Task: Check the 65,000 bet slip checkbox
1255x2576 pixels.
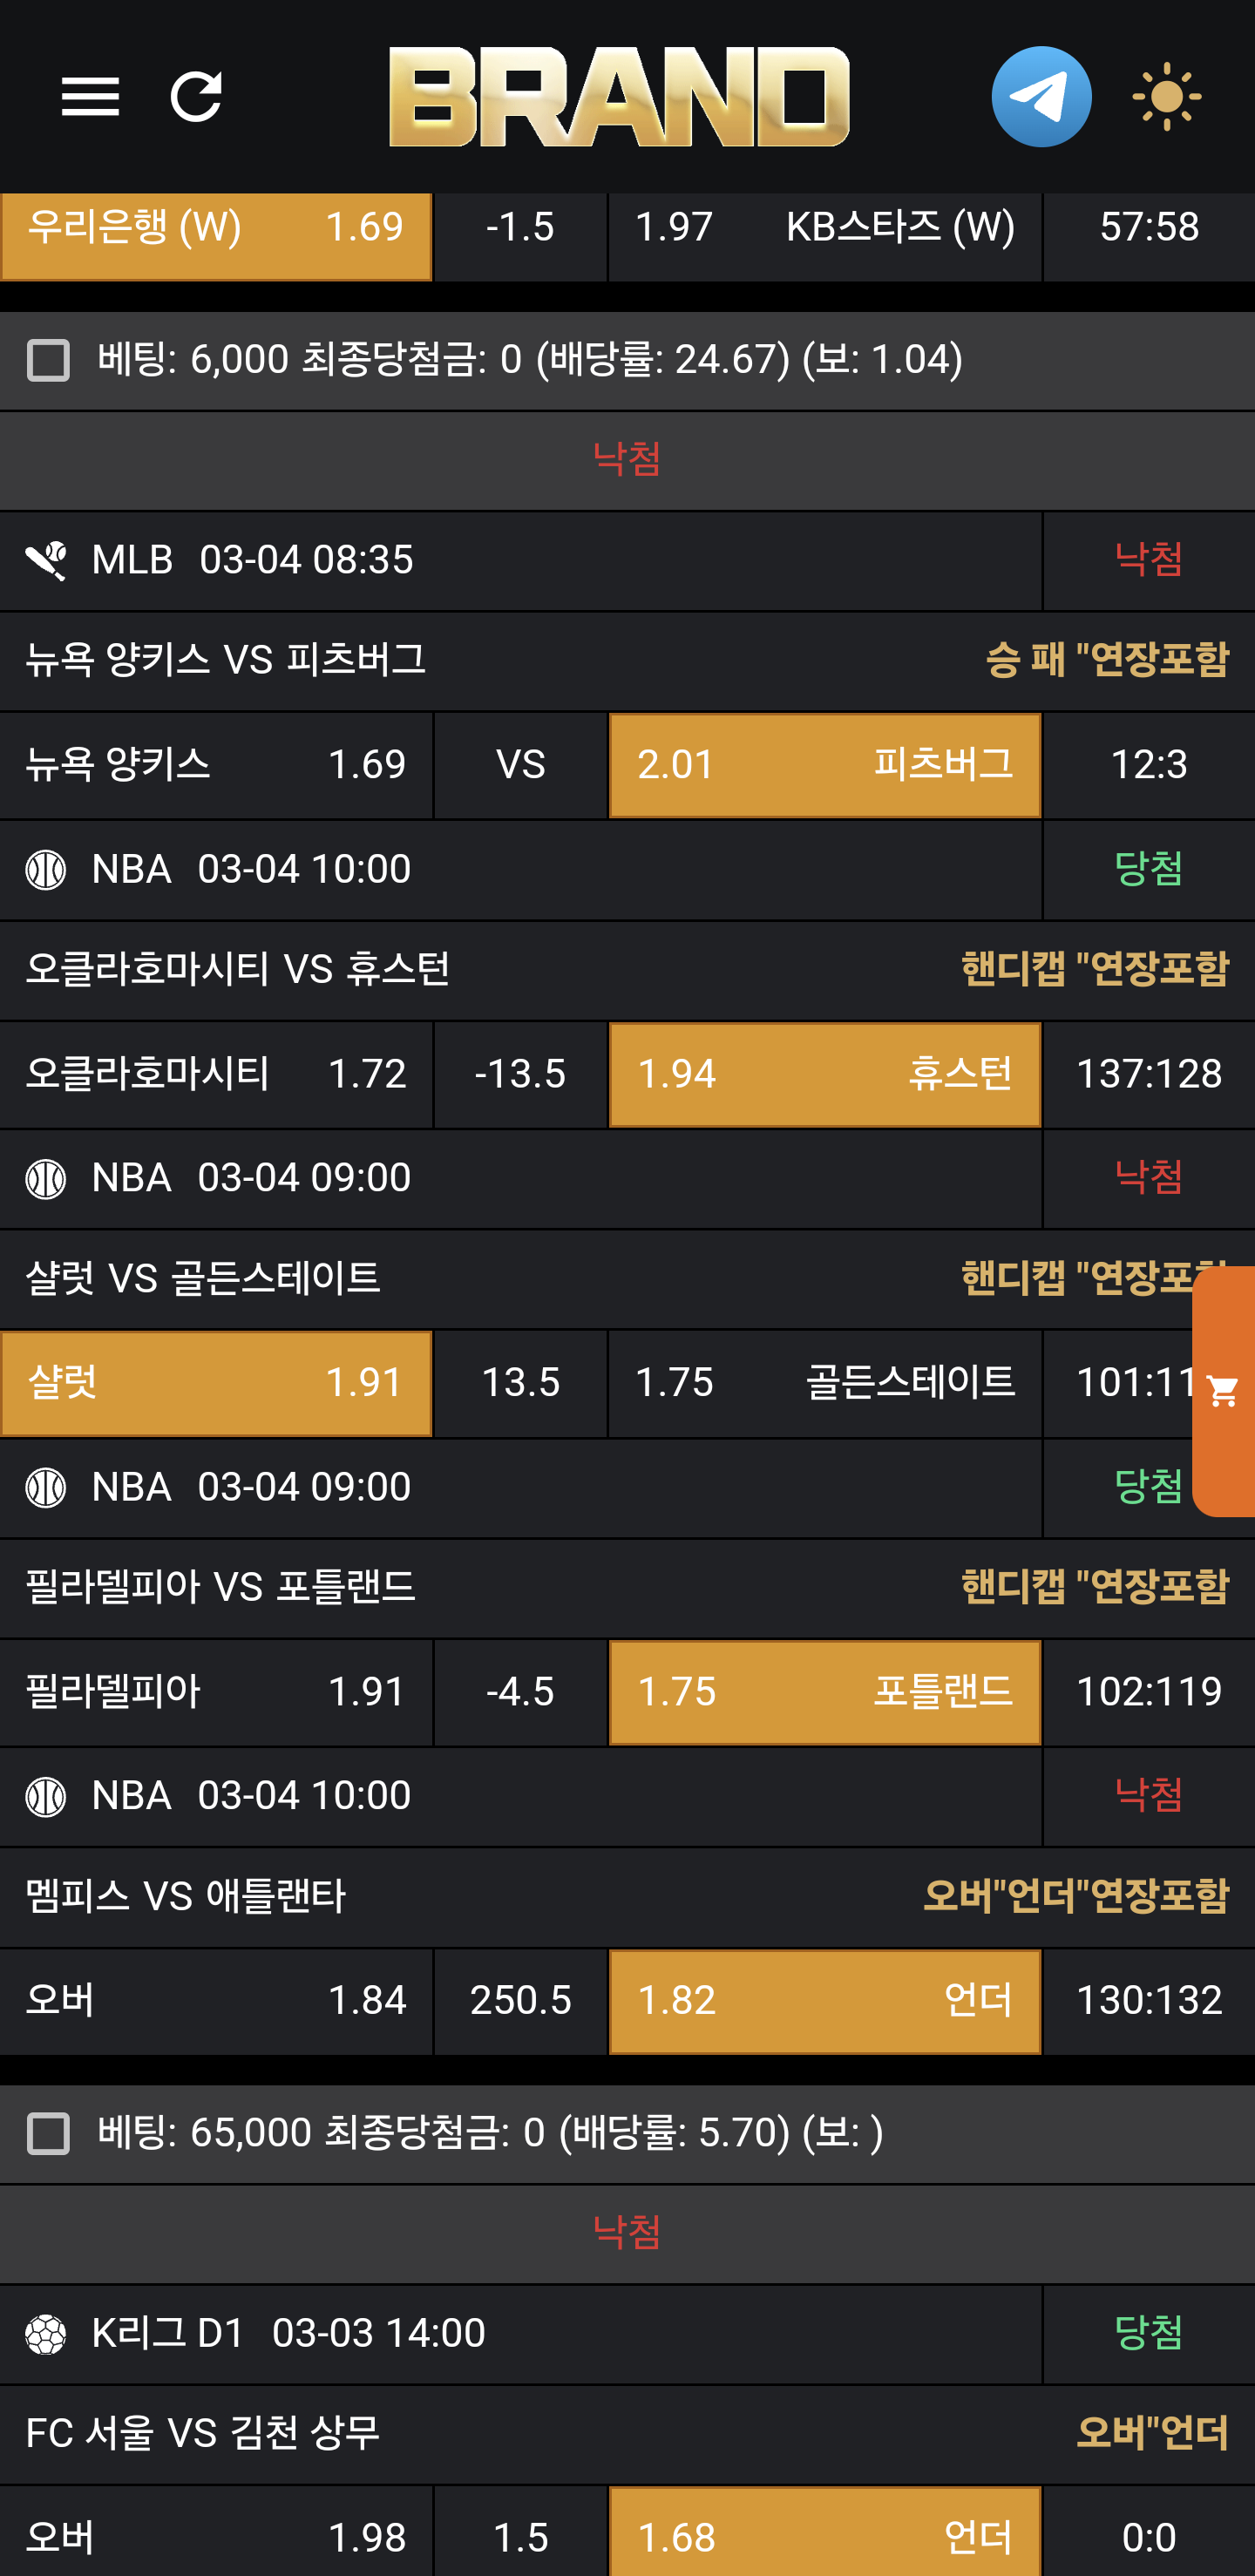Action: tap(48, 2133)
